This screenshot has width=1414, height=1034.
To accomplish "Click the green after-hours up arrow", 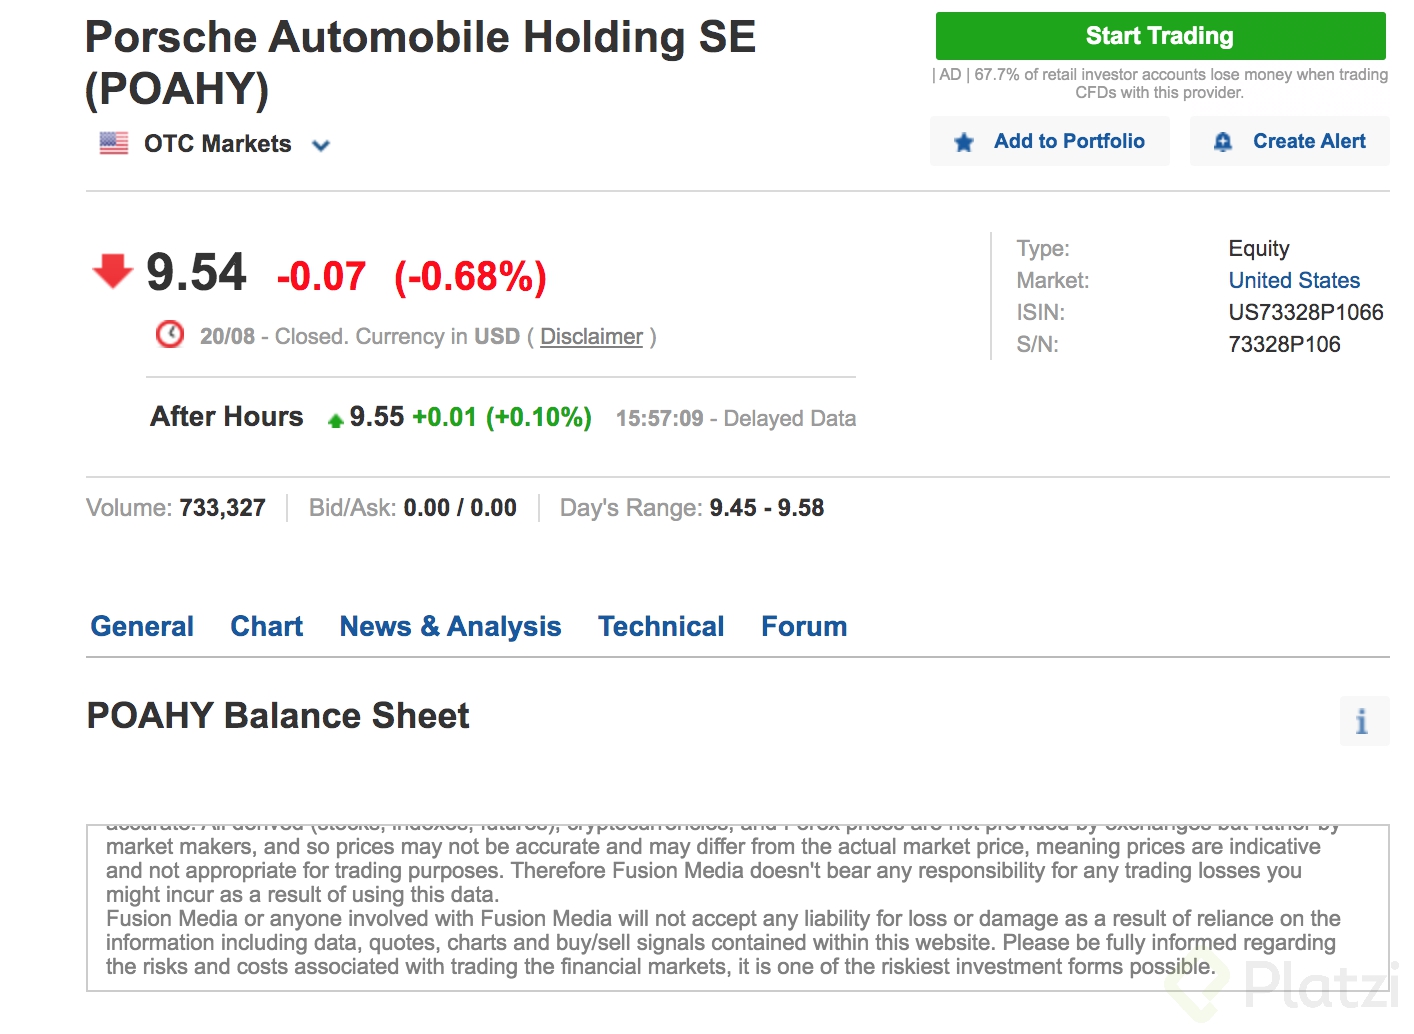I will click(x=336, y=421).
